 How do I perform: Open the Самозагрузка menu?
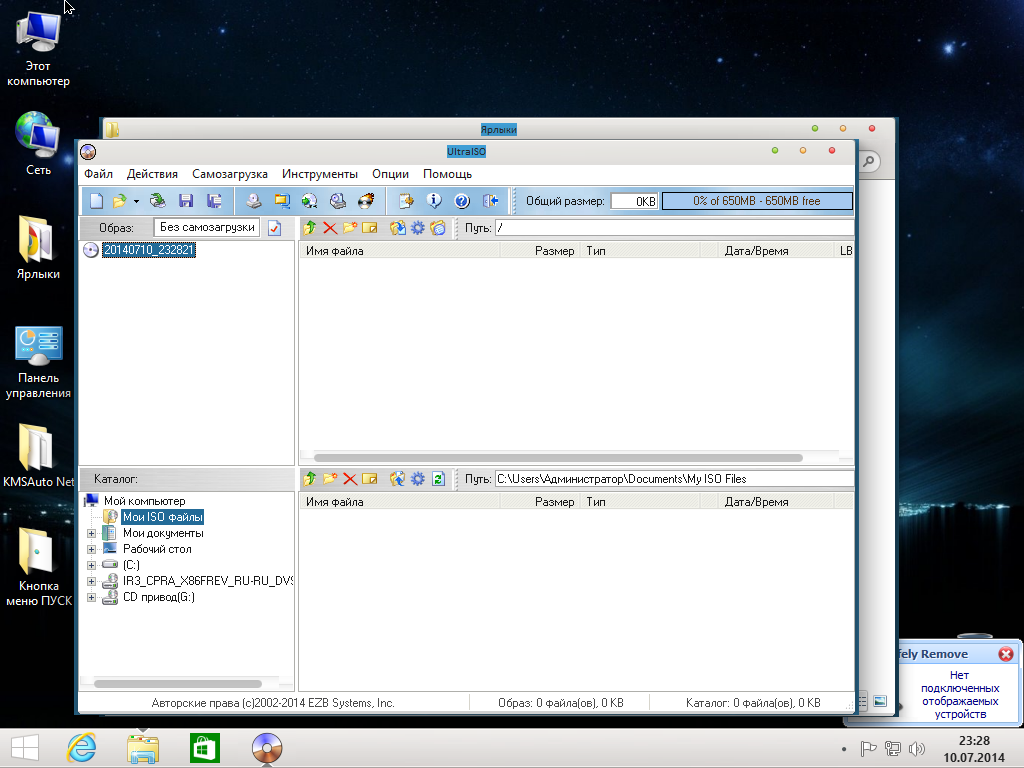[x=230, y=174]
